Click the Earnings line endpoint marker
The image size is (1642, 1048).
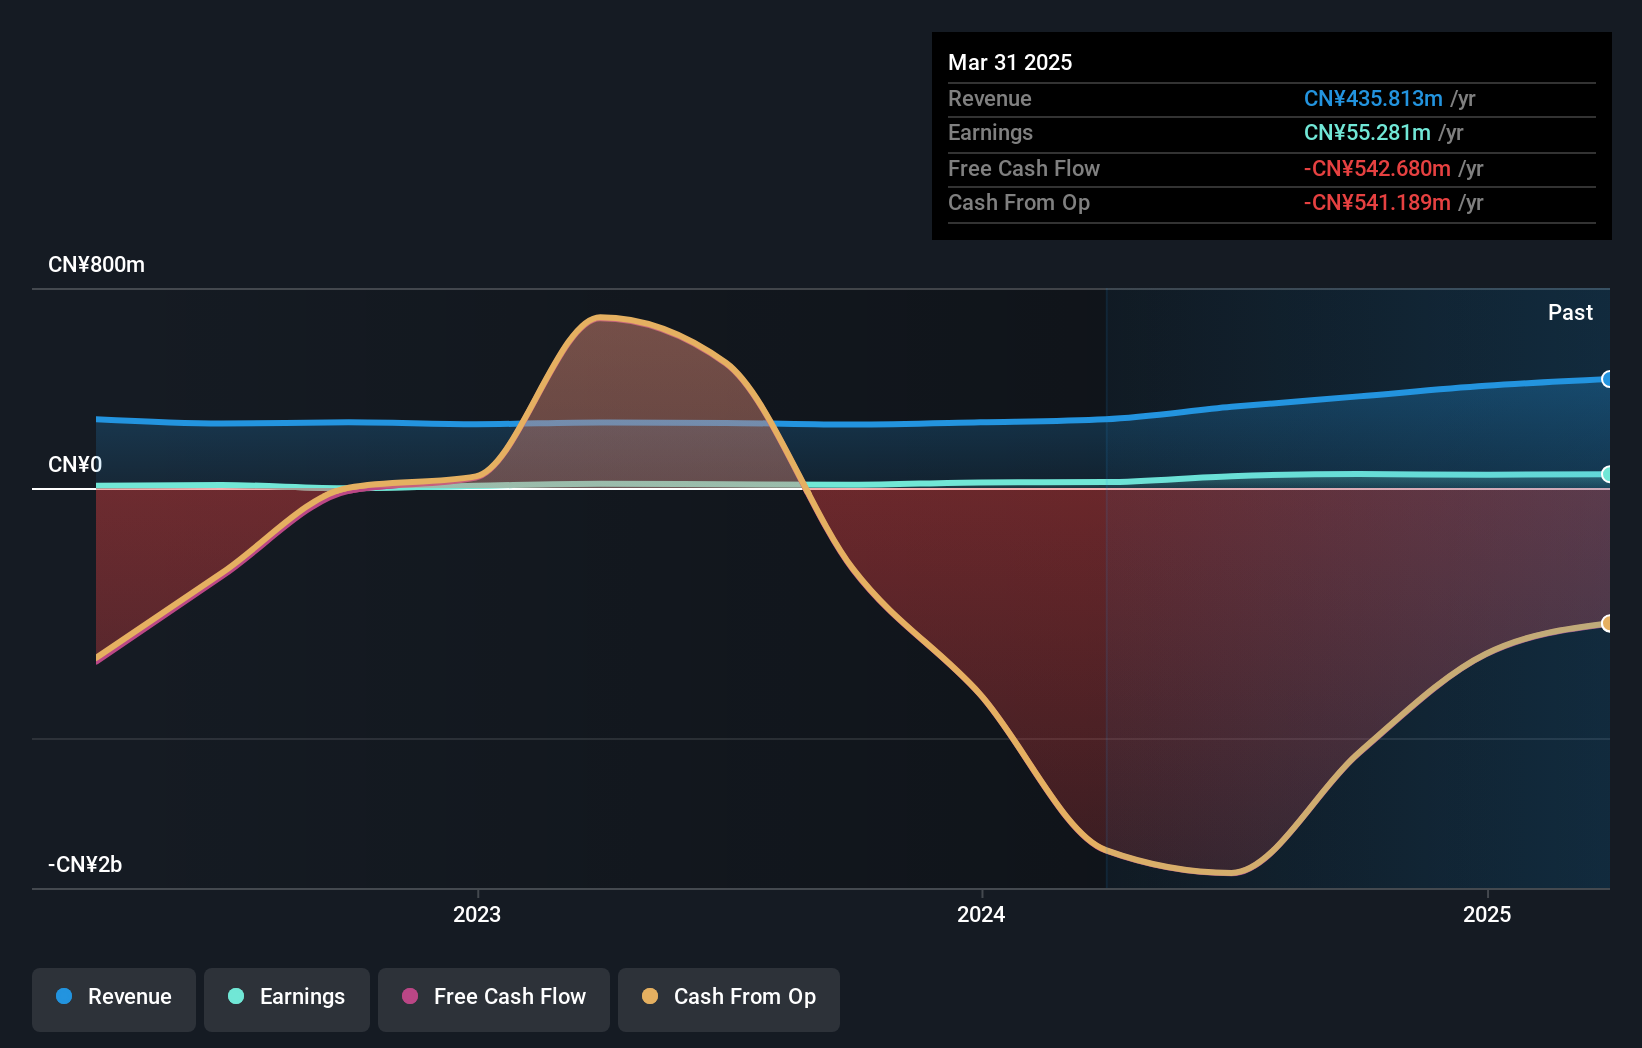coord(1608,474)
